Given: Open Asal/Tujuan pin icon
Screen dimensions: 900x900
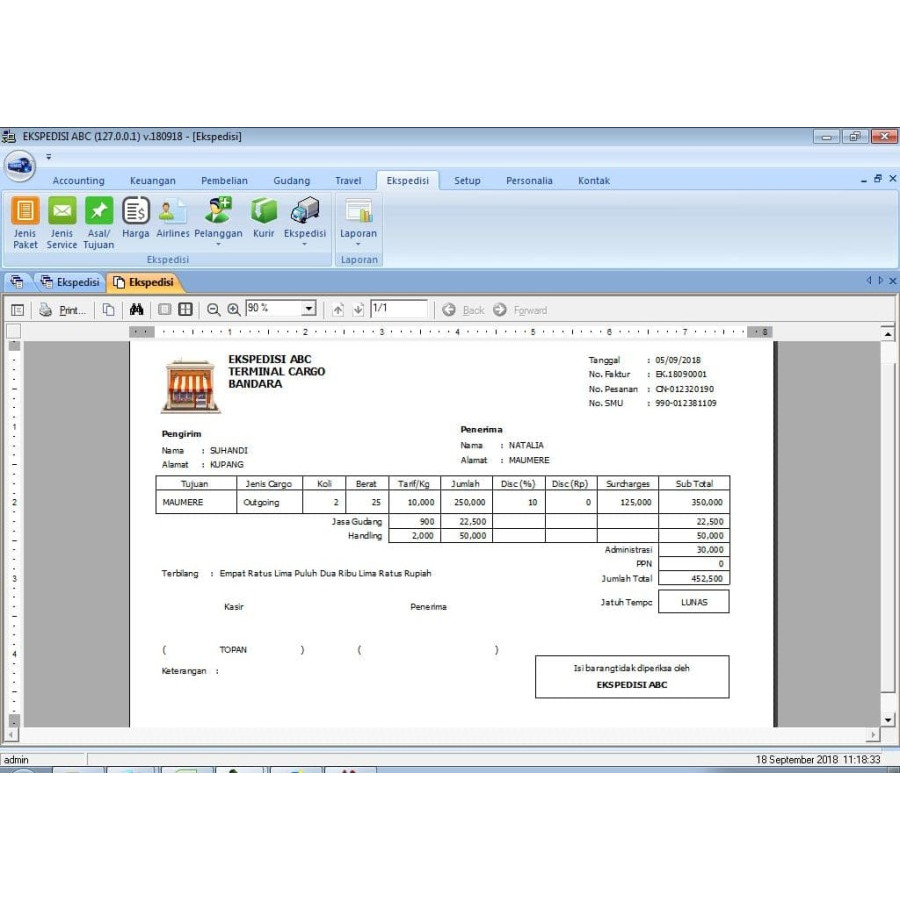Looking at the screenshot, I should coord(98,211).
